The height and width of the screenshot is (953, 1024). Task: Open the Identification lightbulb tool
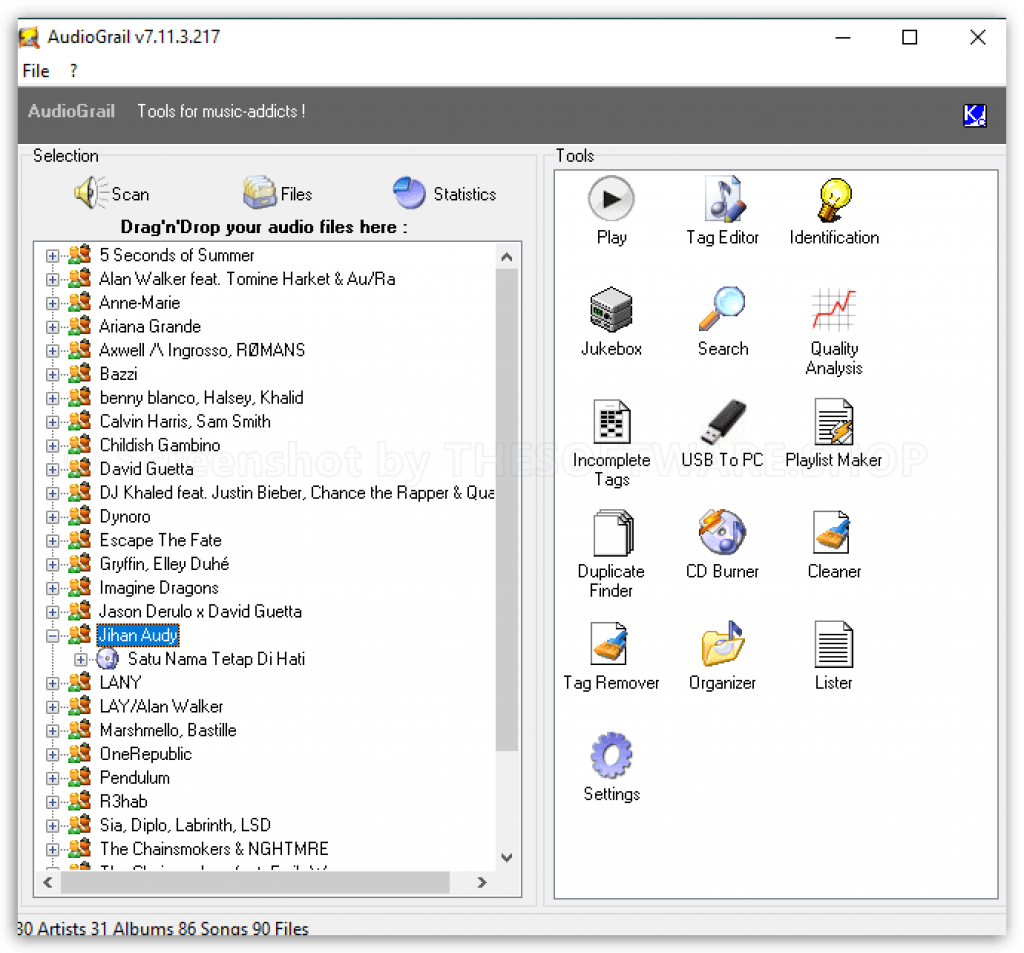point(834,210)
